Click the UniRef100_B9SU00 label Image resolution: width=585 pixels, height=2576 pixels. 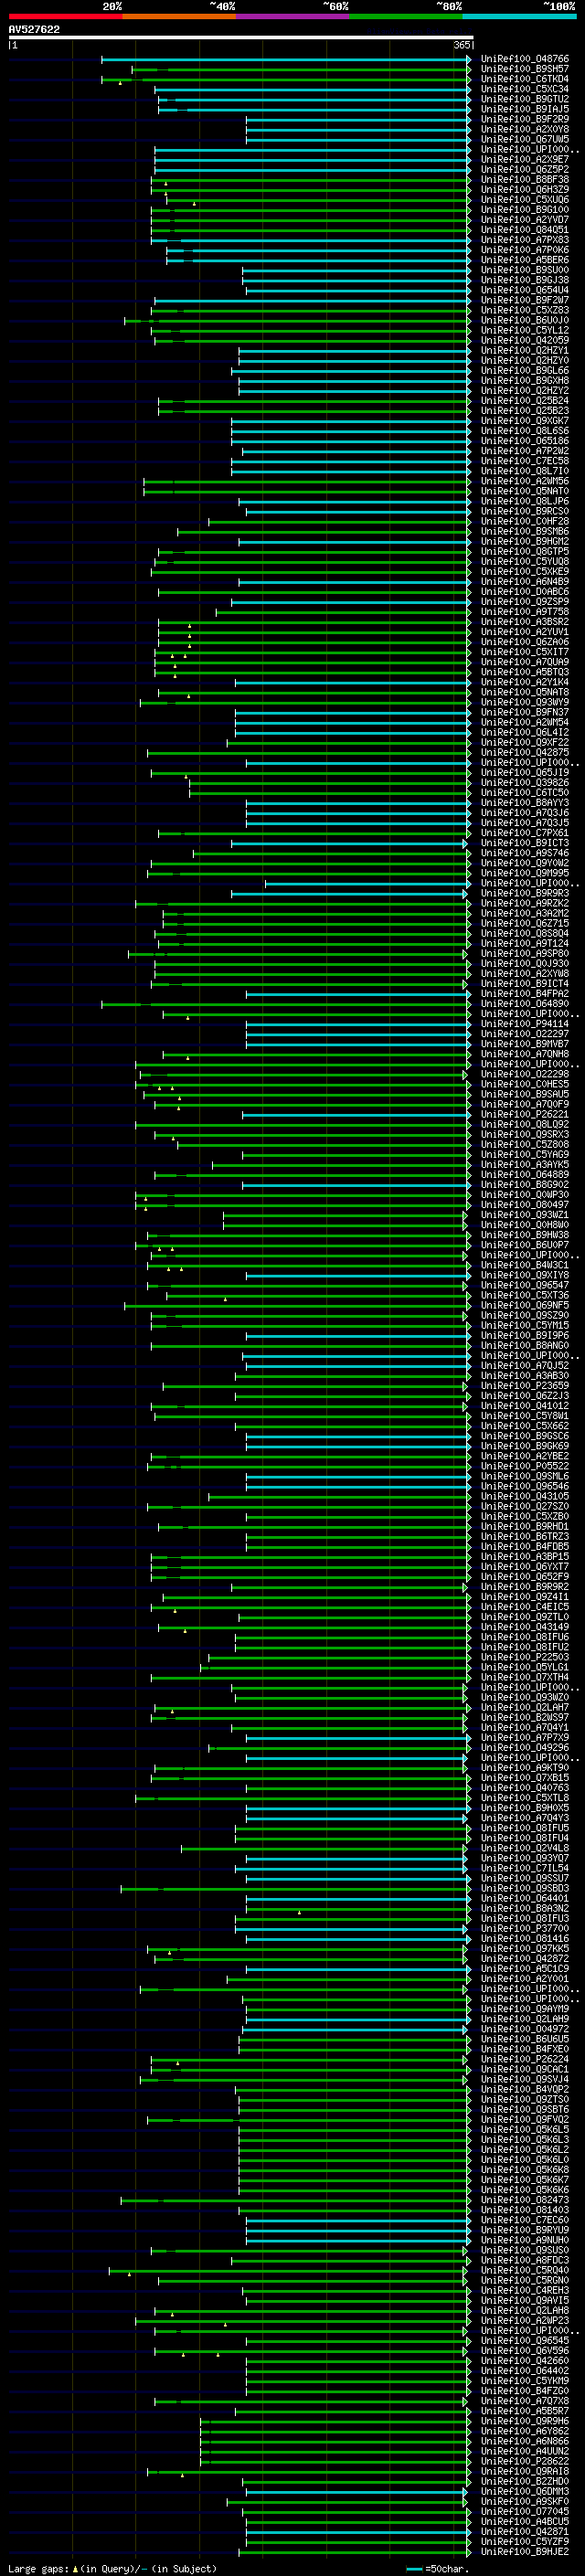click(524, 270)
